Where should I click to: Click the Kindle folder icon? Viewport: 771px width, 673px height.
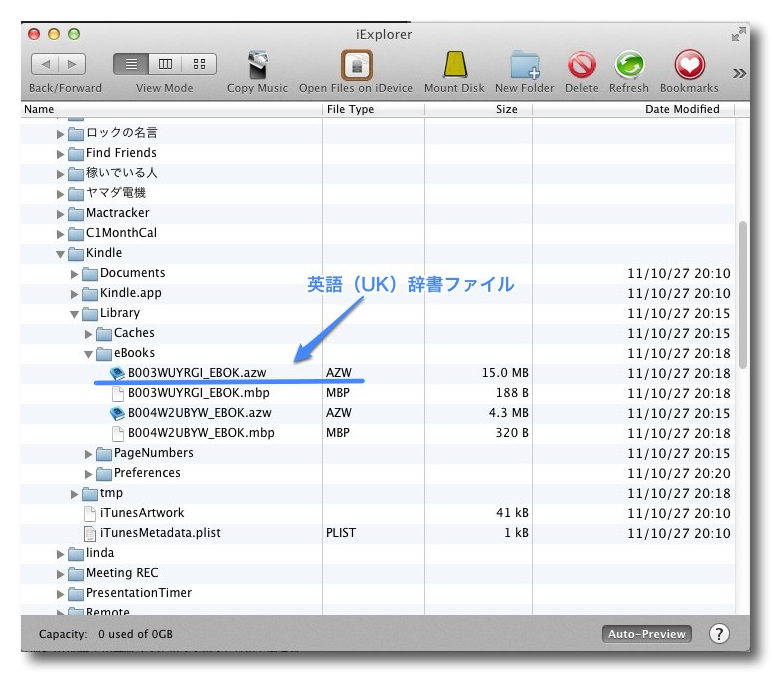coord(75,254)
